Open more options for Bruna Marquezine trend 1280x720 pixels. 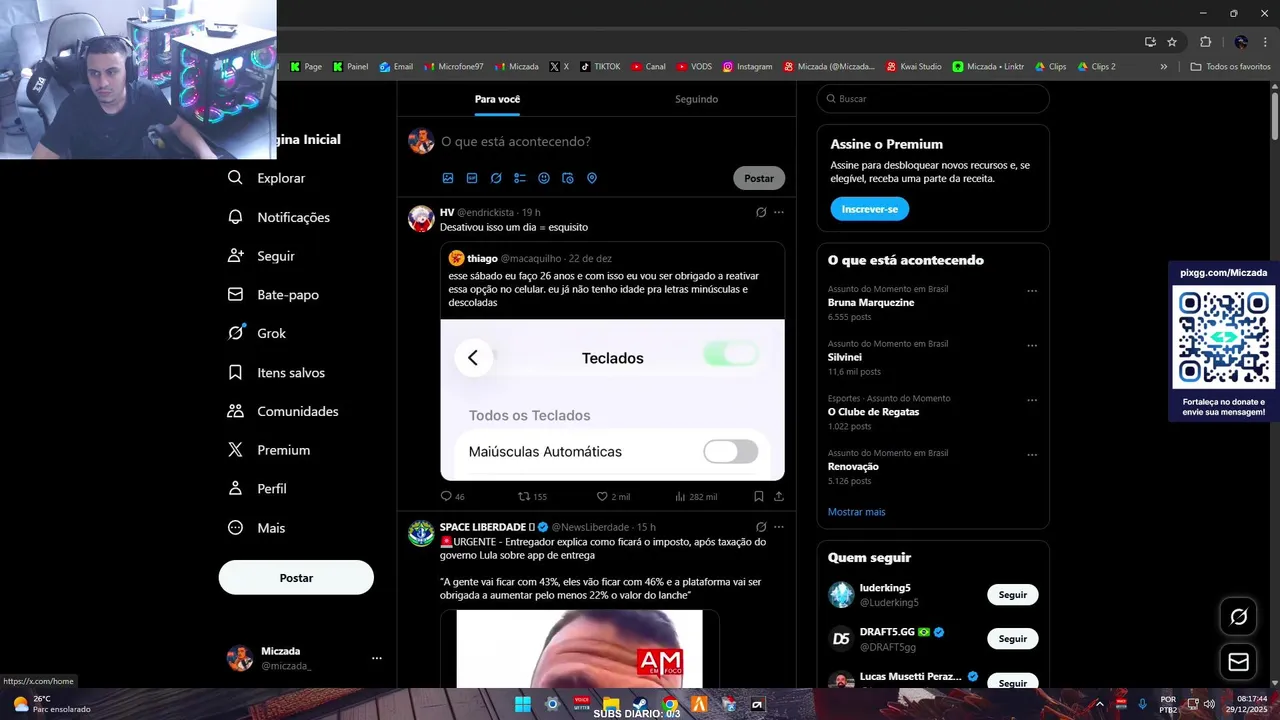(x=1032, y=291)
